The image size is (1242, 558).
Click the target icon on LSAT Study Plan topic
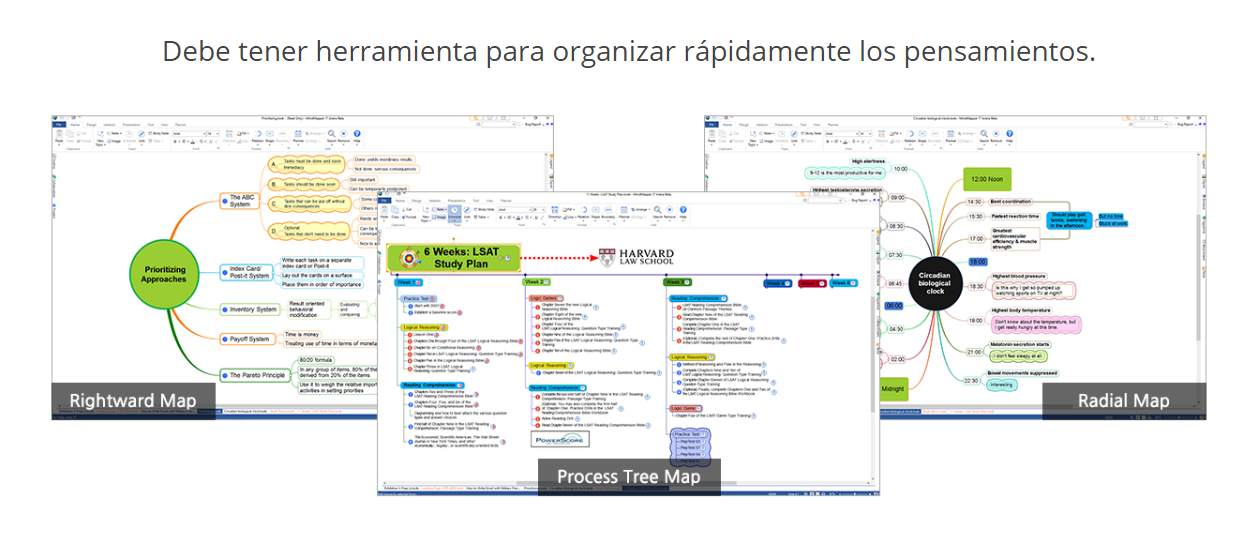[407, 258]
